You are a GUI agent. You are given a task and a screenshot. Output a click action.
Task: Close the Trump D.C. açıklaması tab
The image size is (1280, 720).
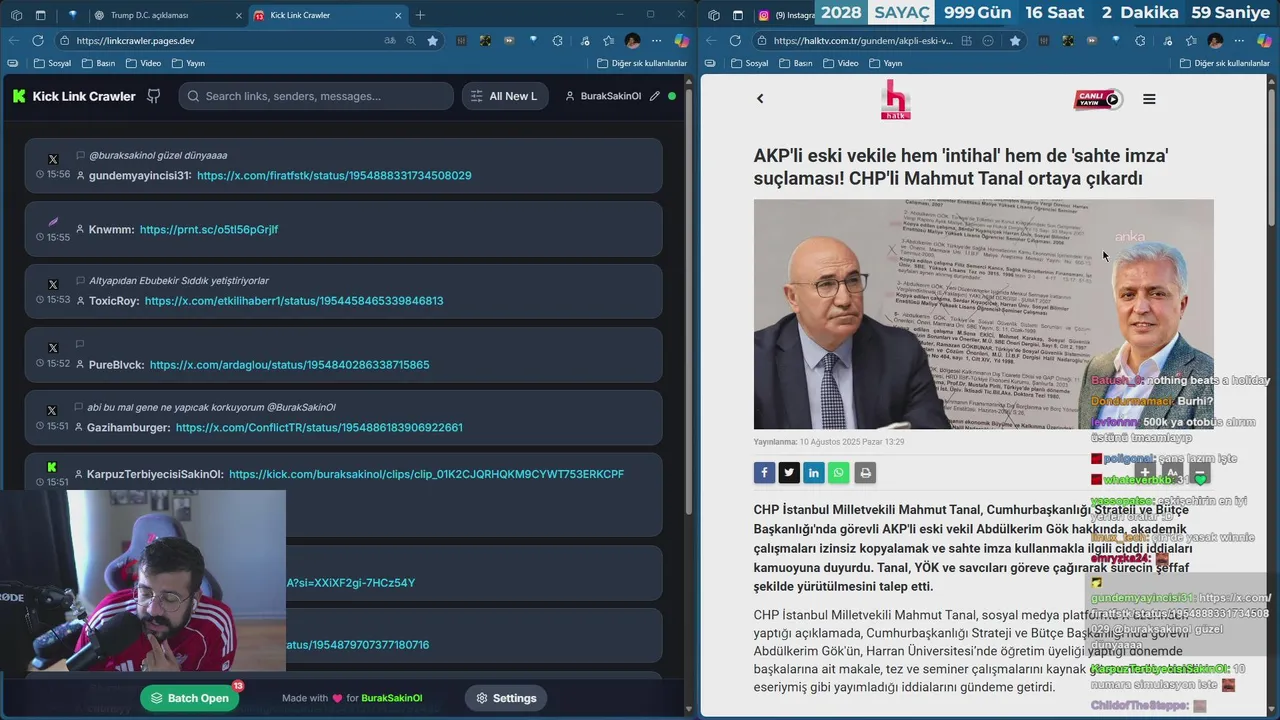[238, 15]
